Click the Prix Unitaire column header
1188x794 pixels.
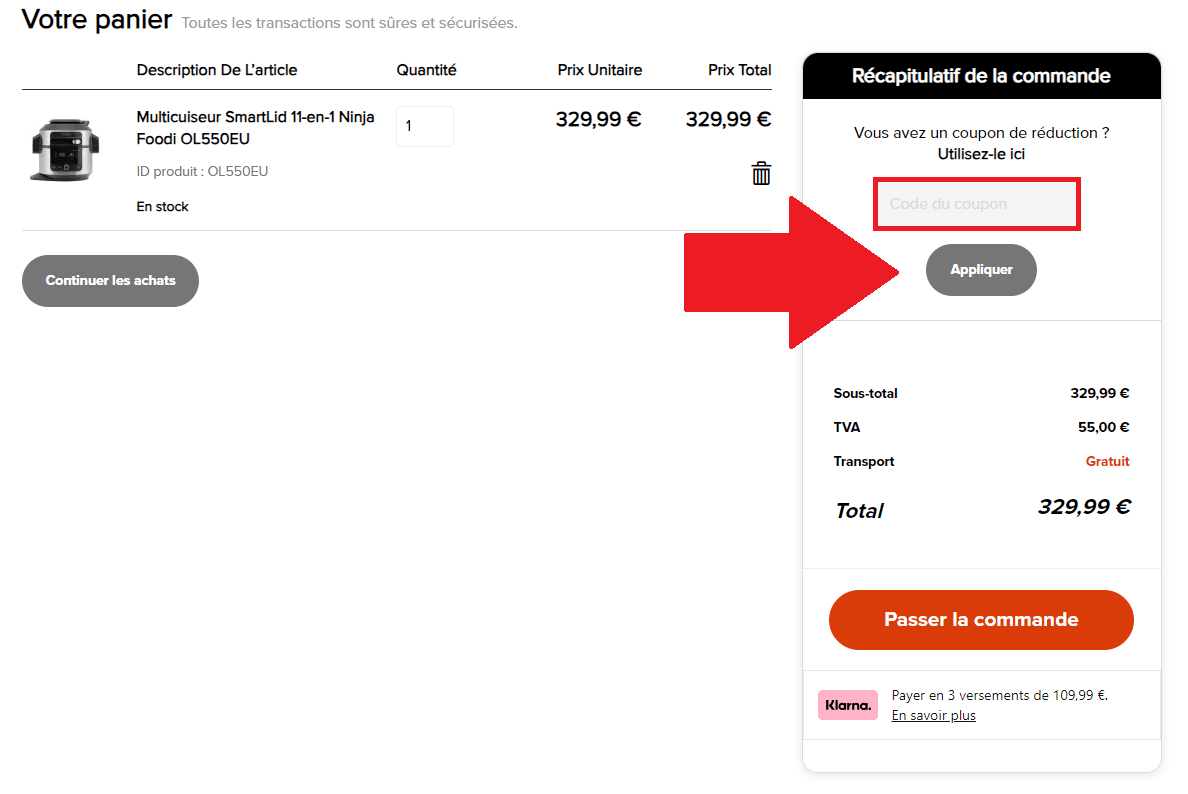click(x=599, y=70)
